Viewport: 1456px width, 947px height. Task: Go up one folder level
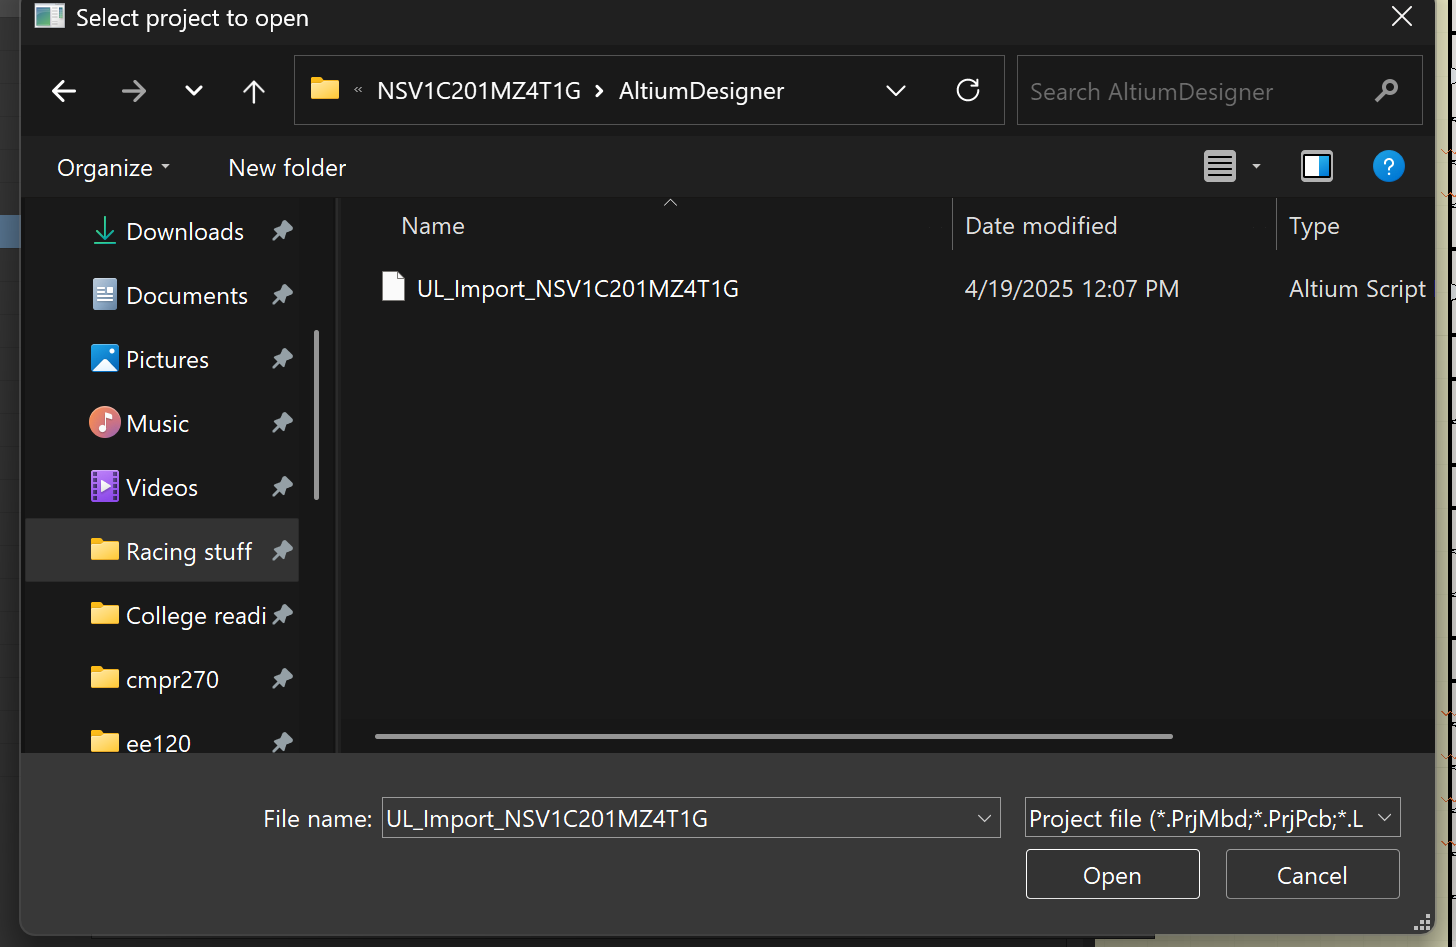point(254,92)
